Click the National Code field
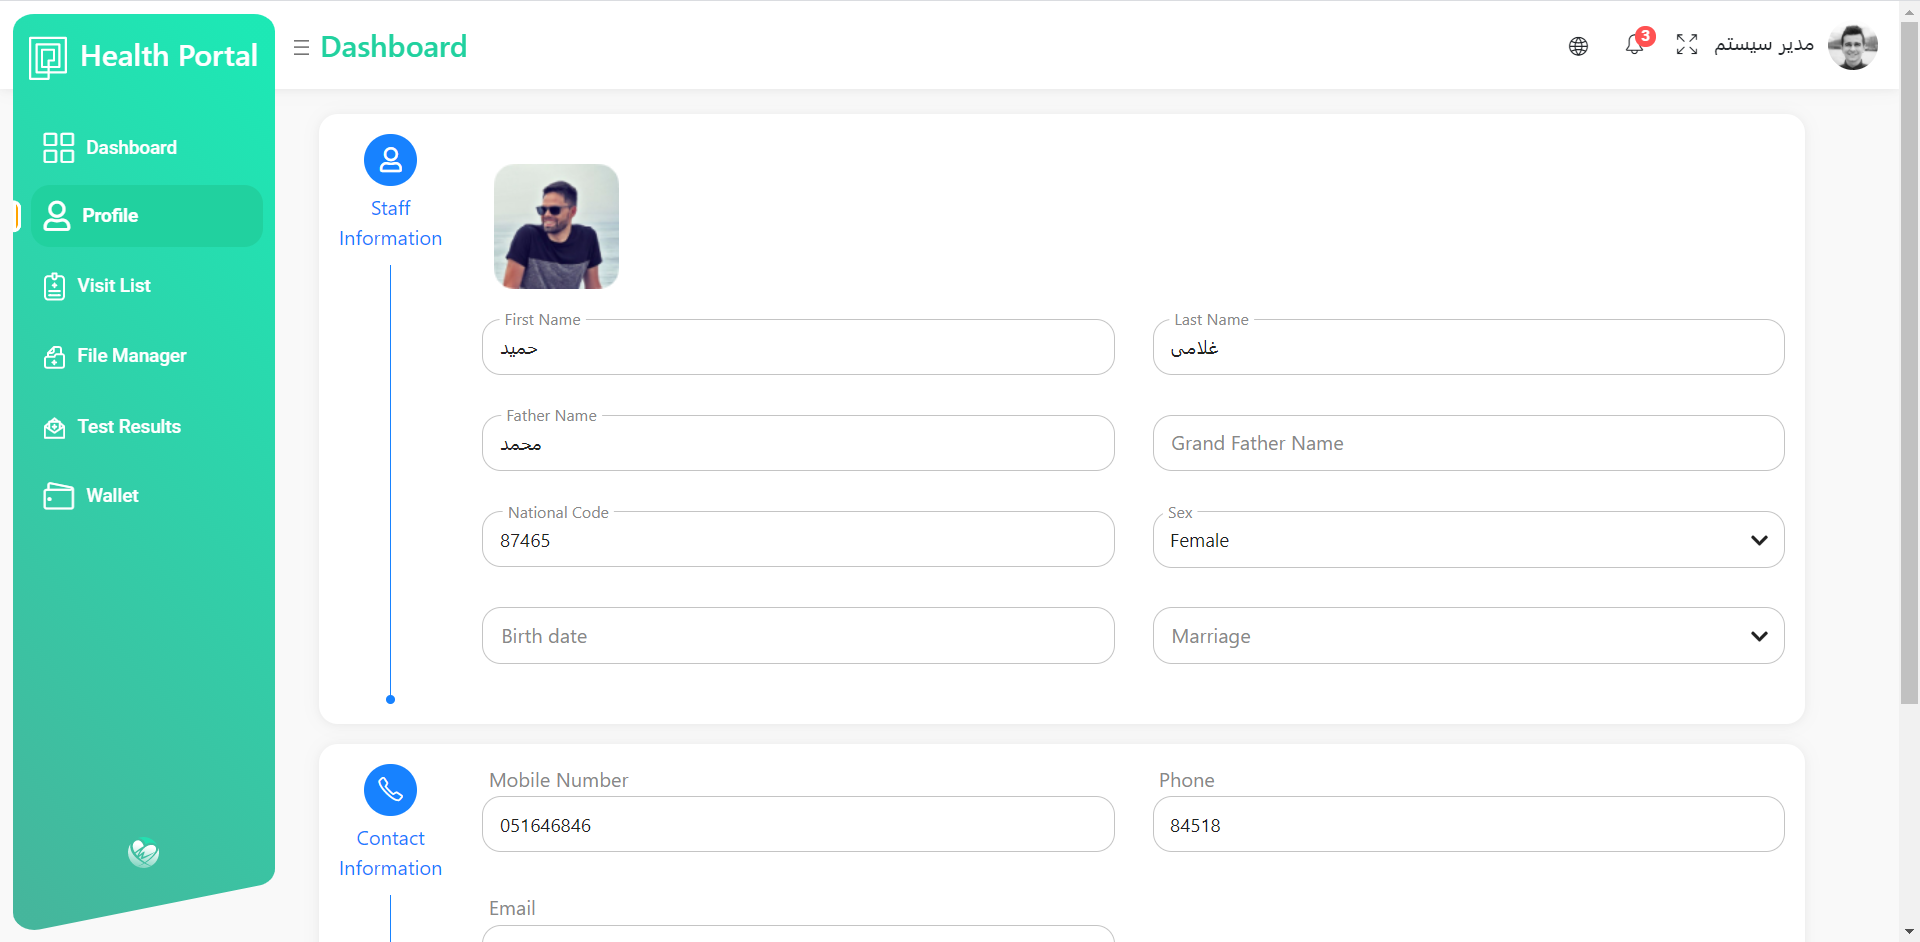 pos(798,539)
